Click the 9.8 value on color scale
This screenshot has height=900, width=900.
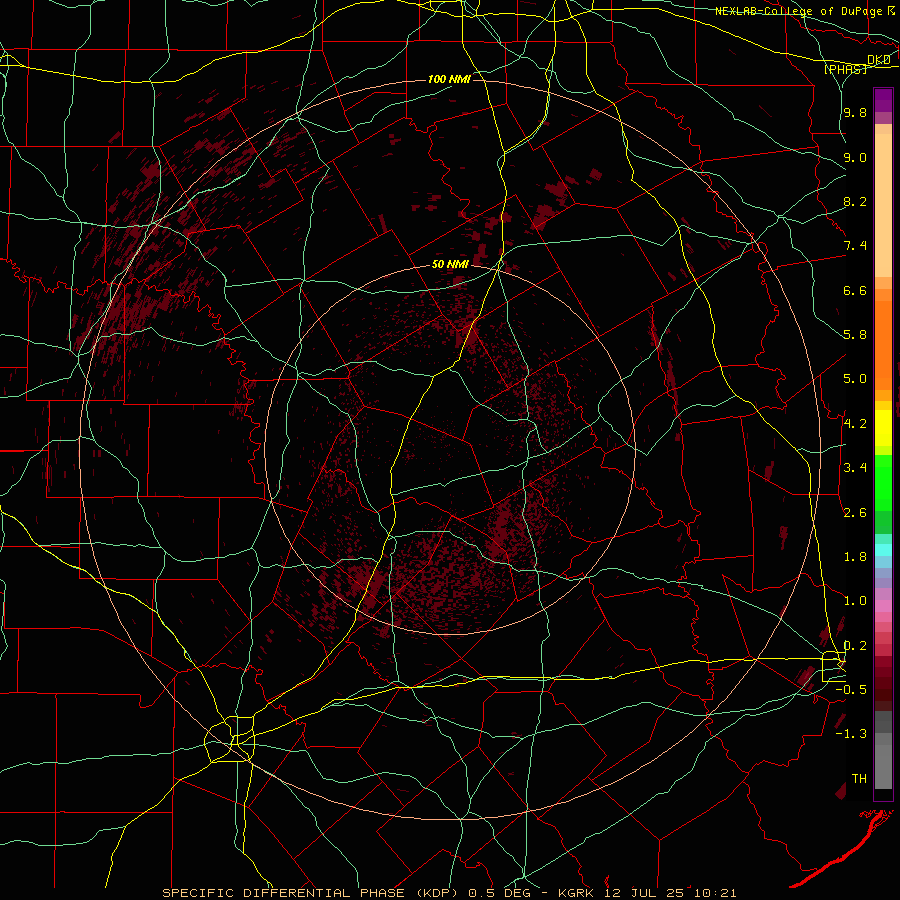(x=855, y=113)
